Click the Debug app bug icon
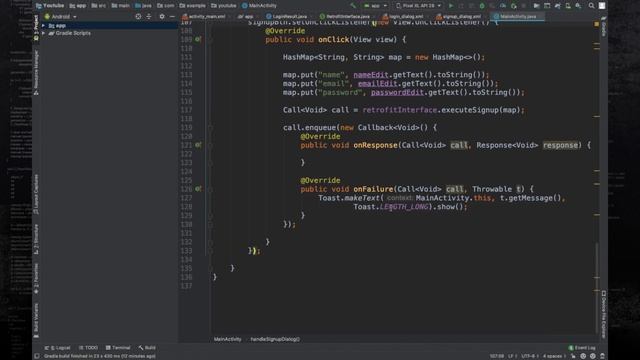 [x=482, y=6]
